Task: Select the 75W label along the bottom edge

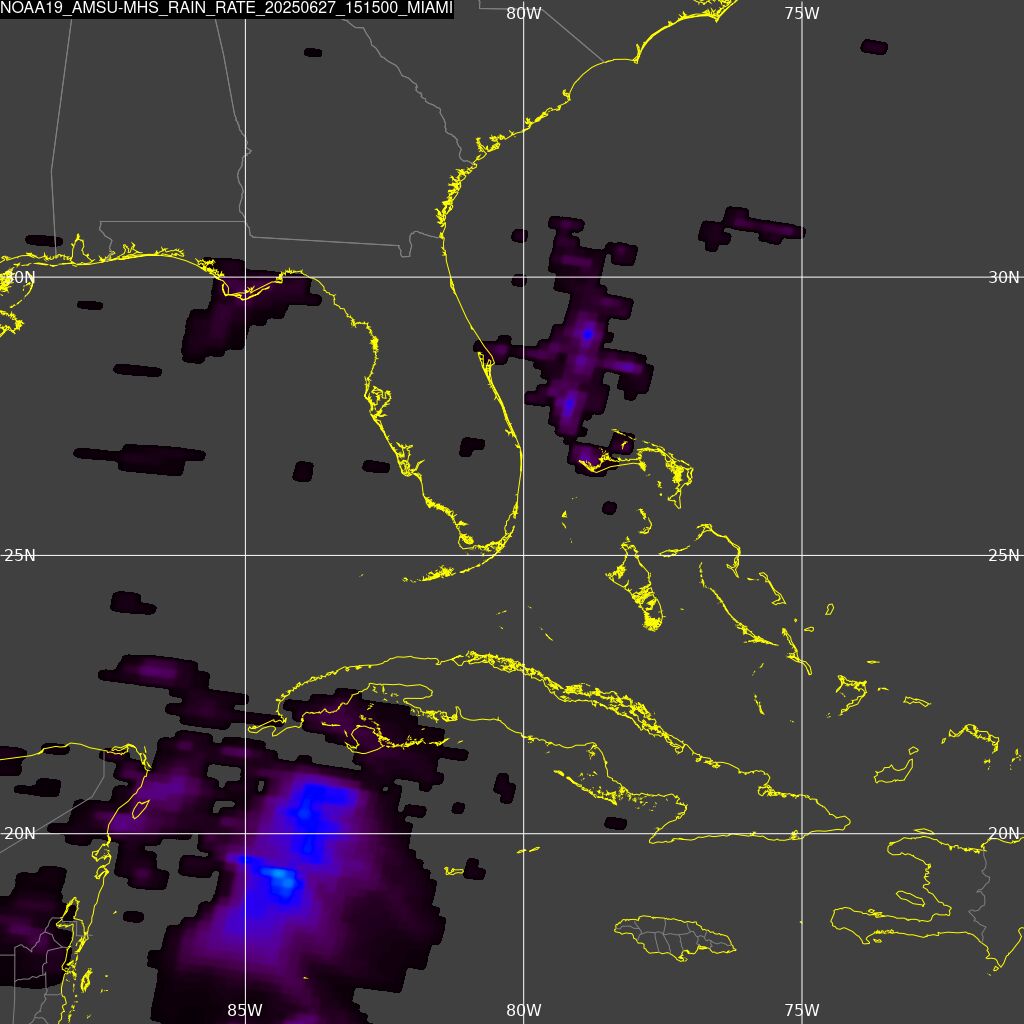Action: pos(802,1010)
